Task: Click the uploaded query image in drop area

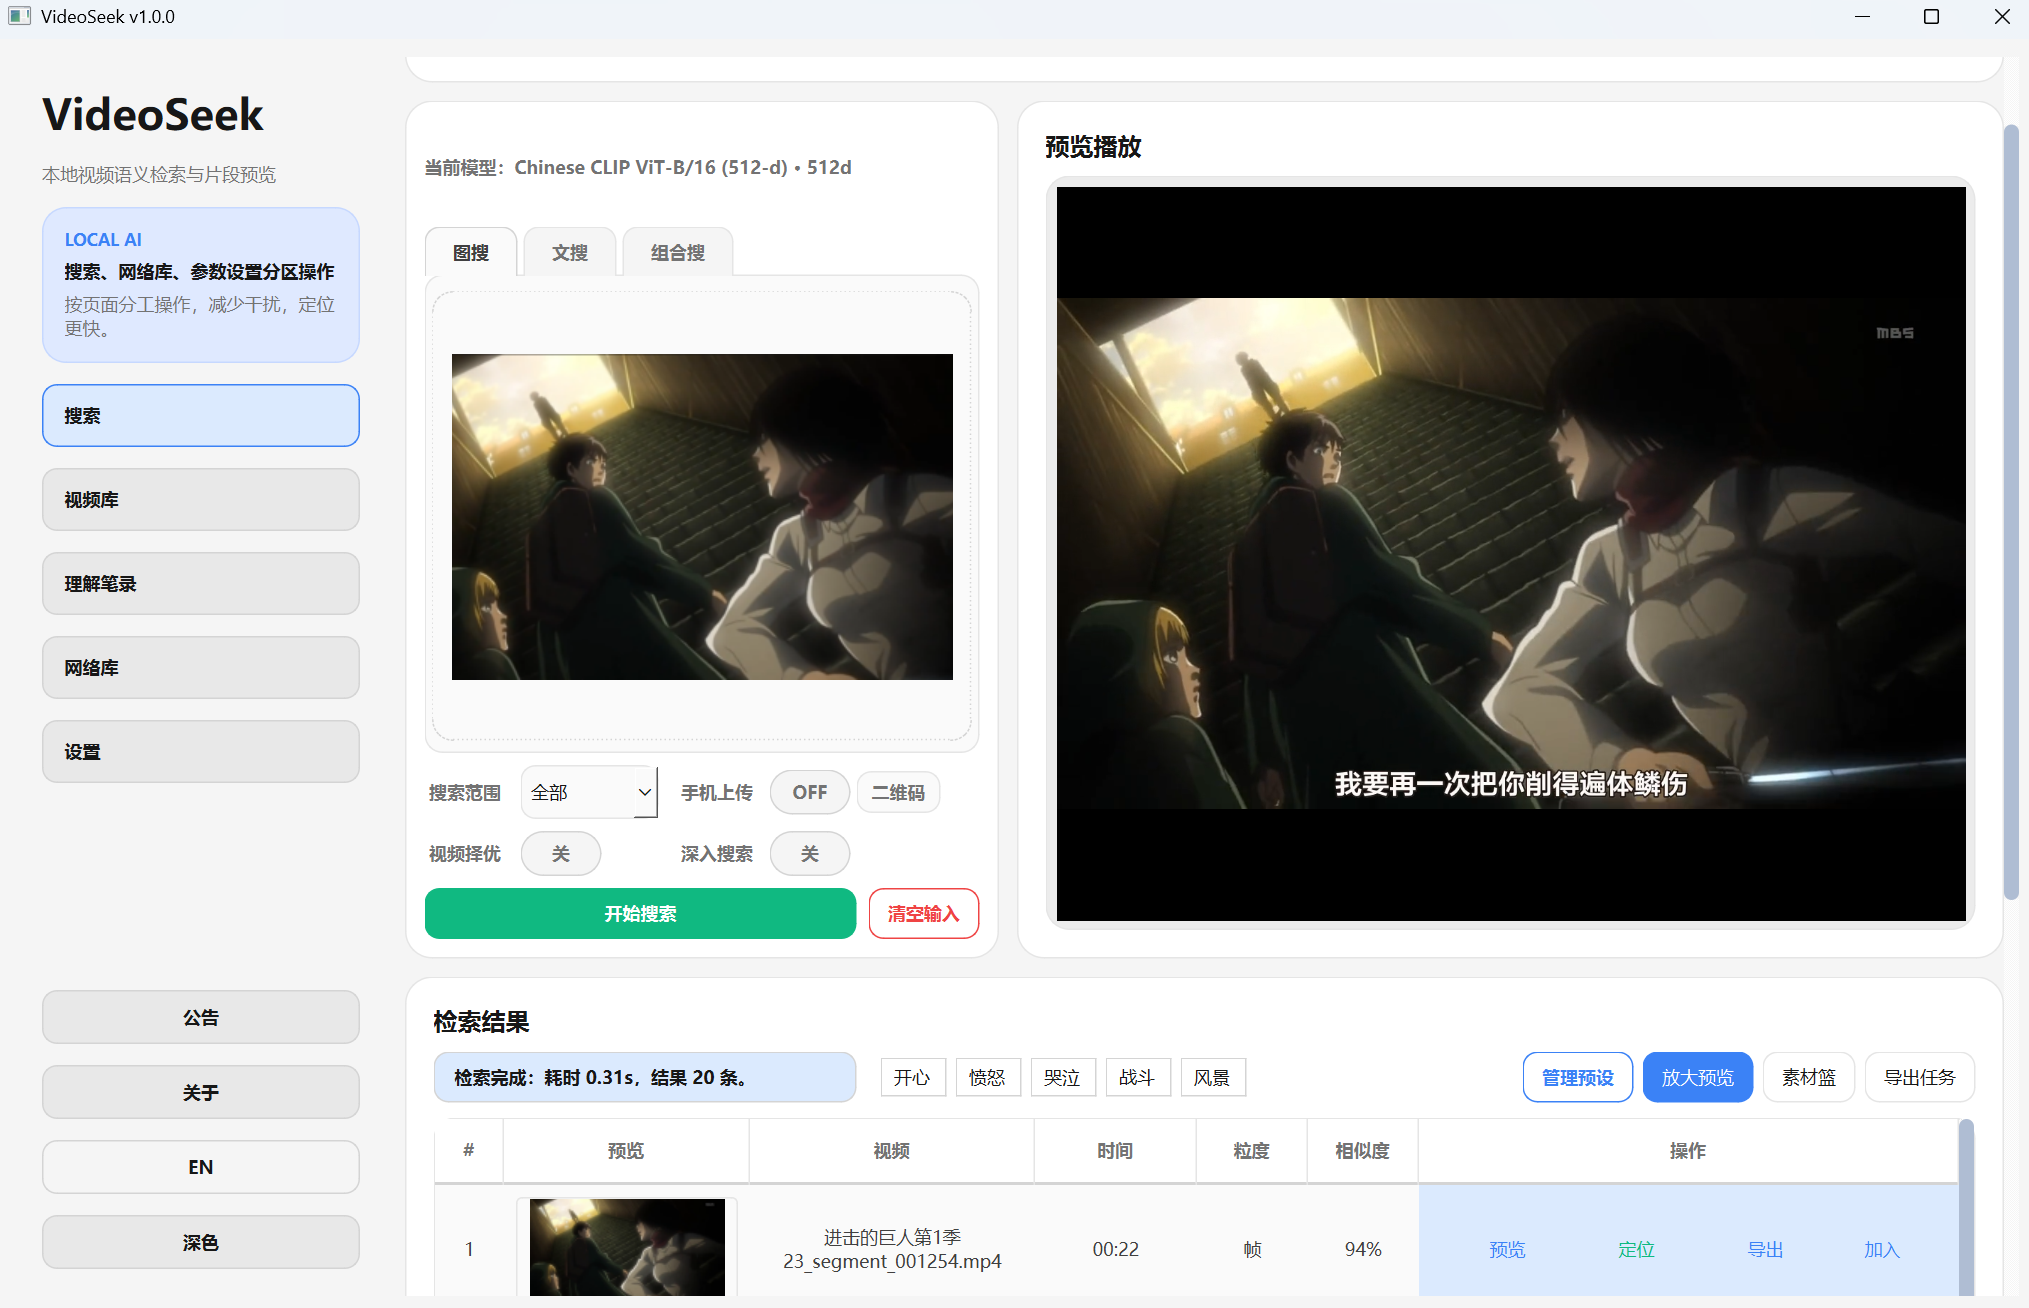Action: point(702,517)
